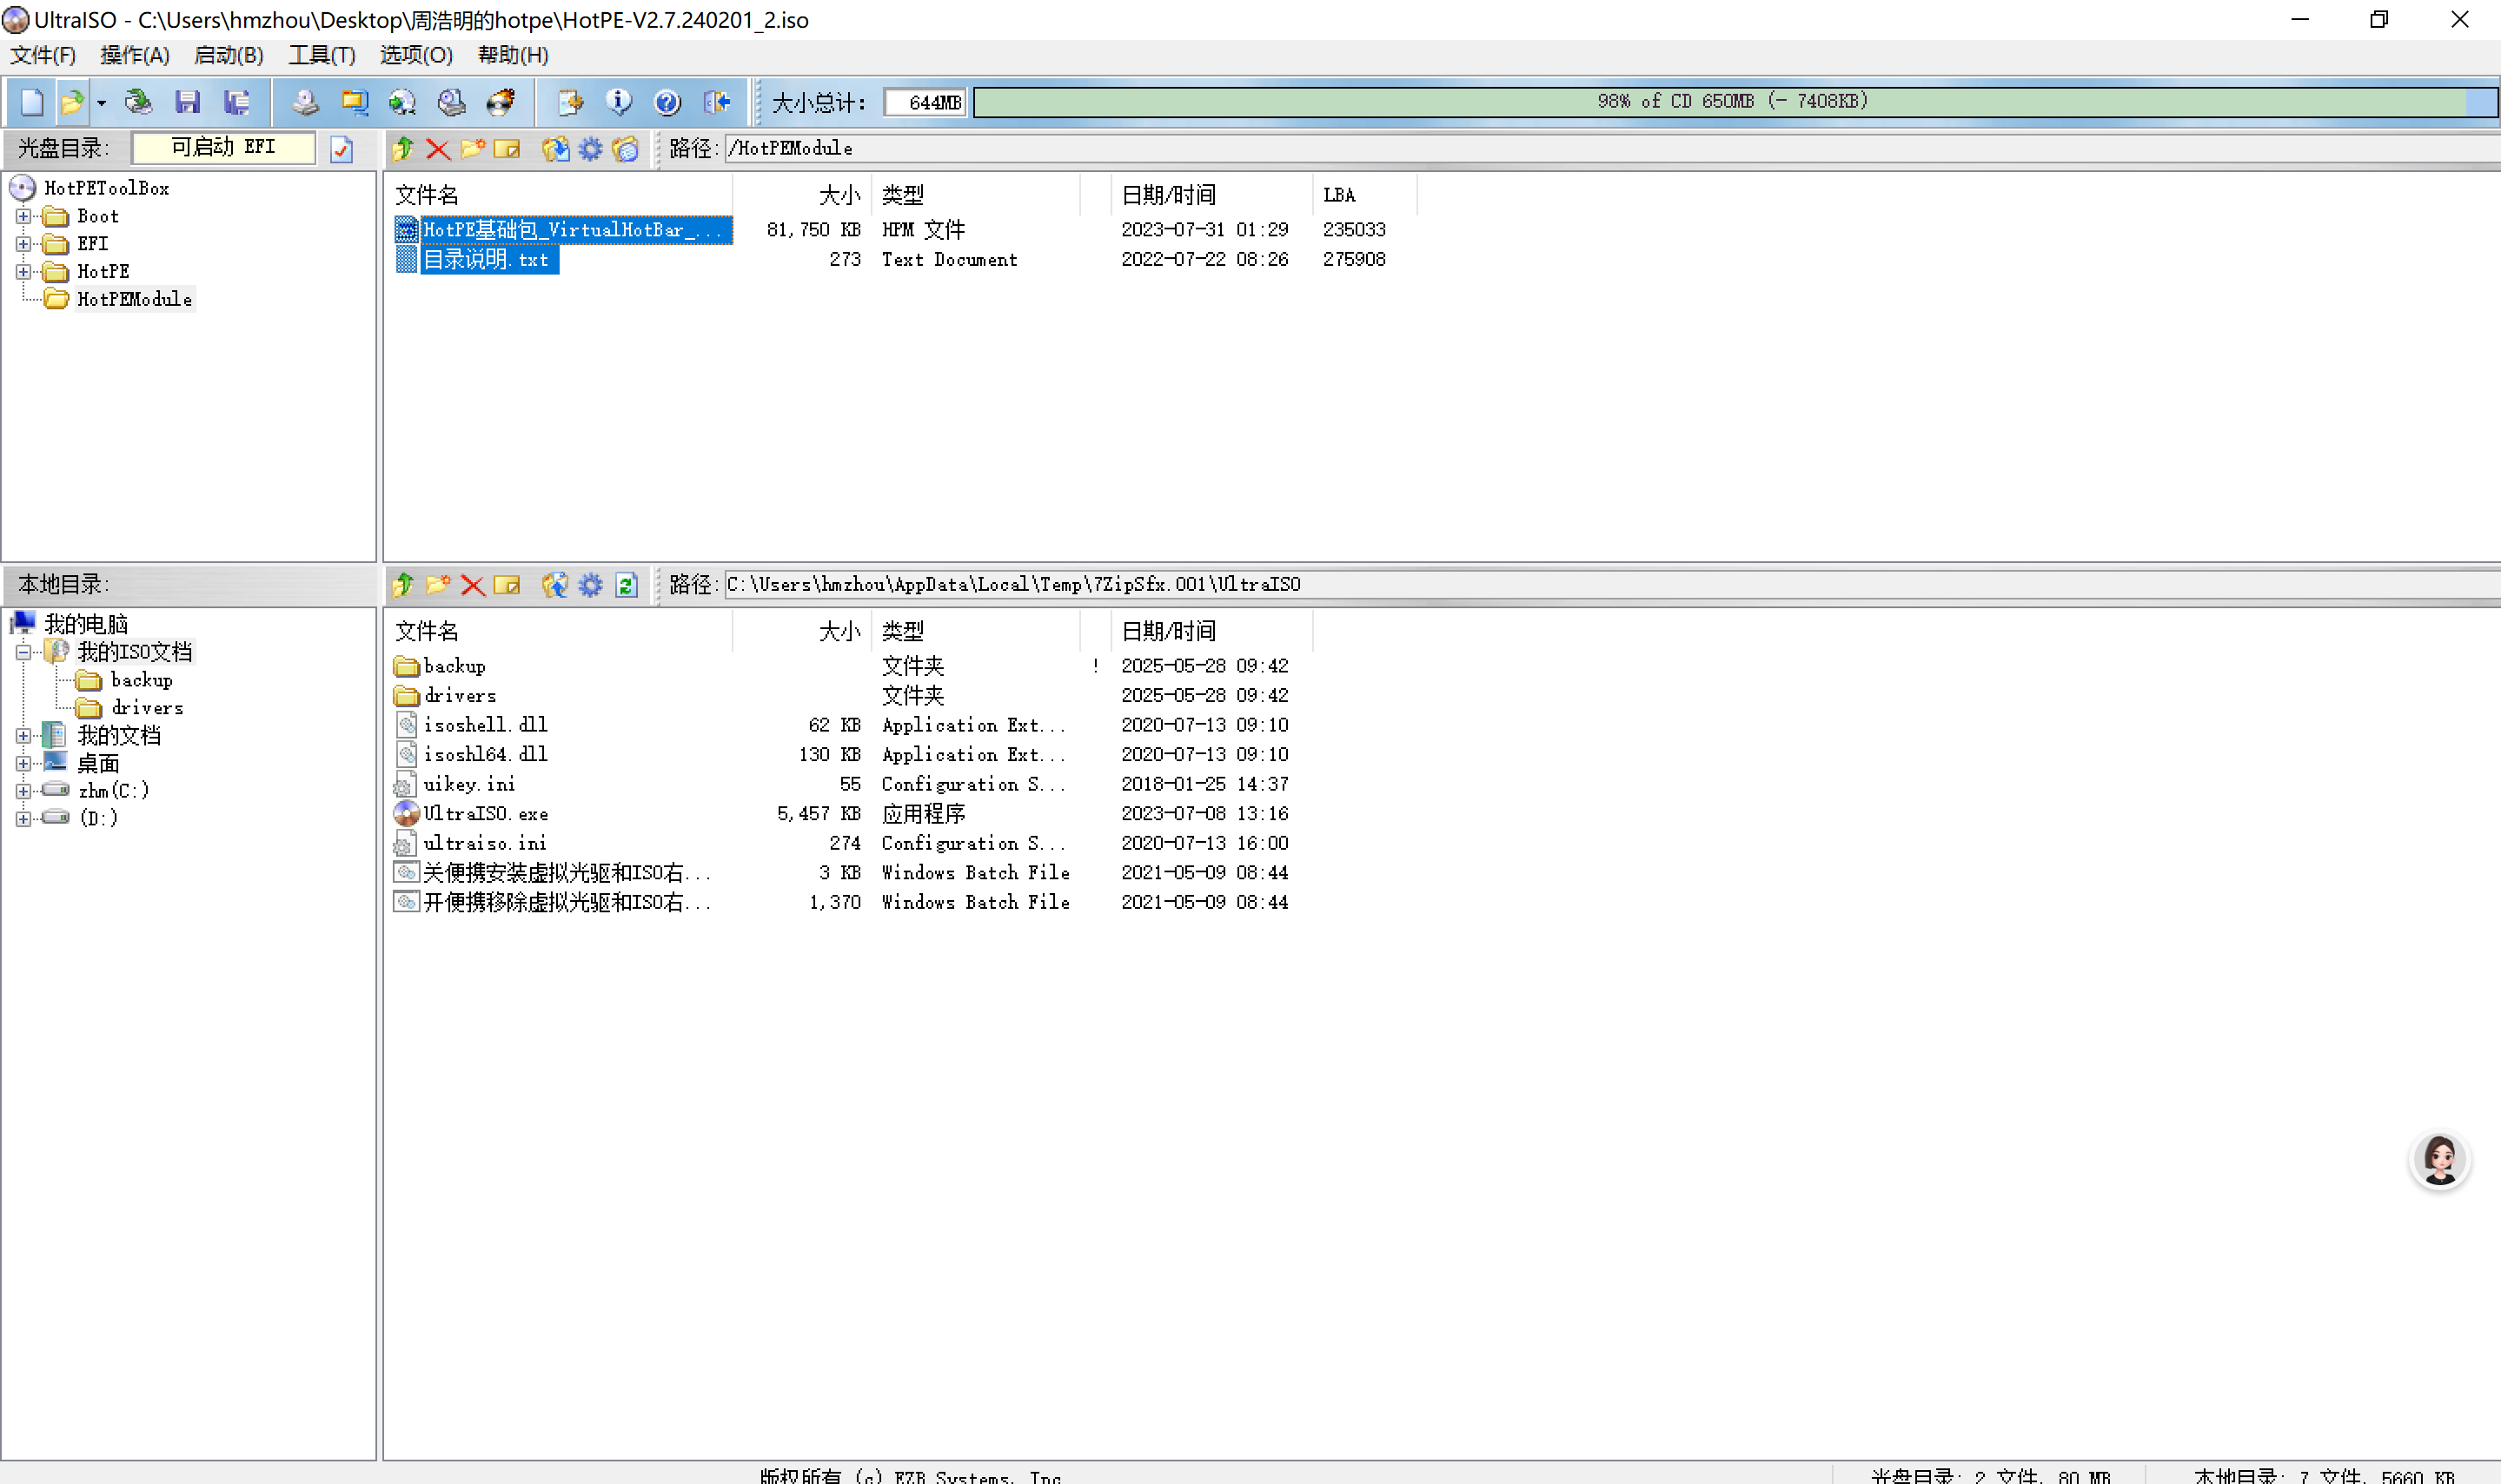The height and width of the screenshot is (1484, 2501).
Task: Click the last icon in the disc toolbar
Action: (626, 149)
